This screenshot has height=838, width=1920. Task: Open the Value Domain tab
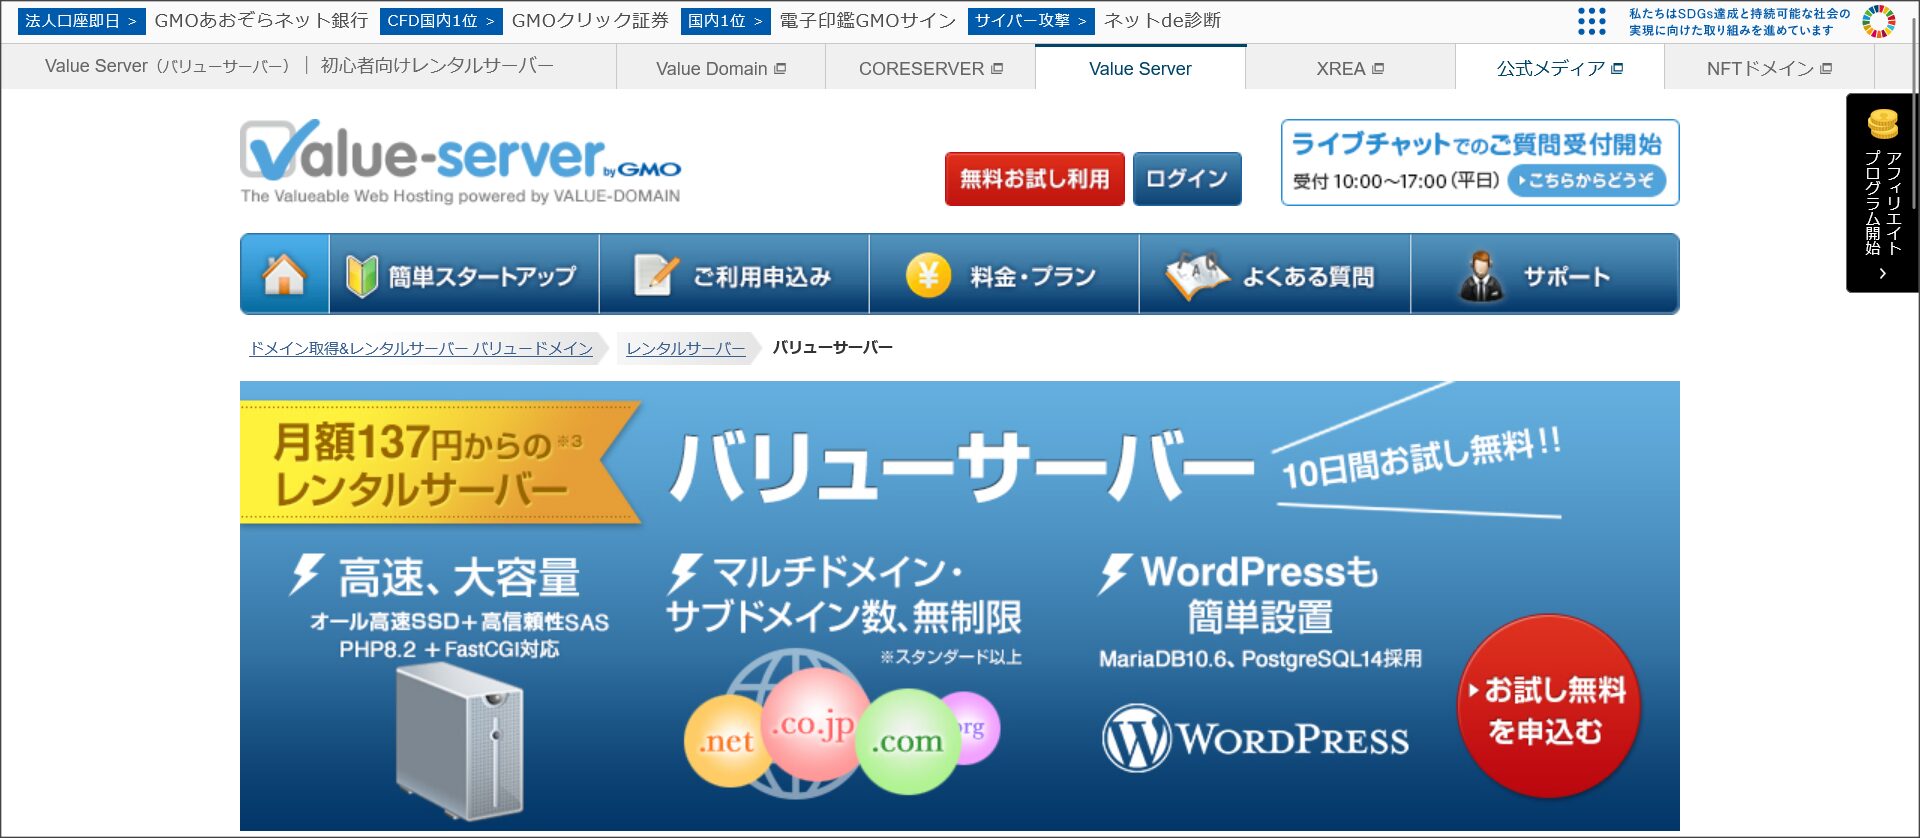(721, 68)
